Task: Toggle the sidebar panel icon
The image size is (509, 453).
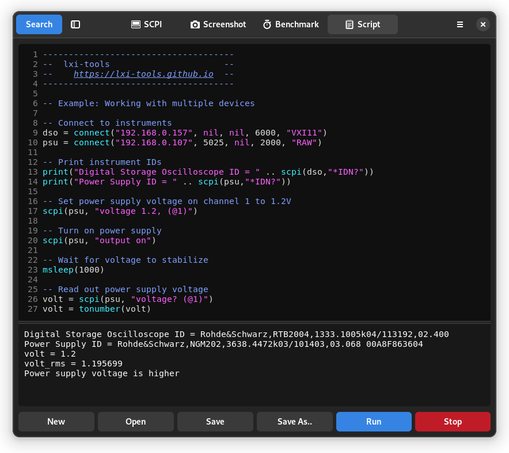Action: point(75,24)
